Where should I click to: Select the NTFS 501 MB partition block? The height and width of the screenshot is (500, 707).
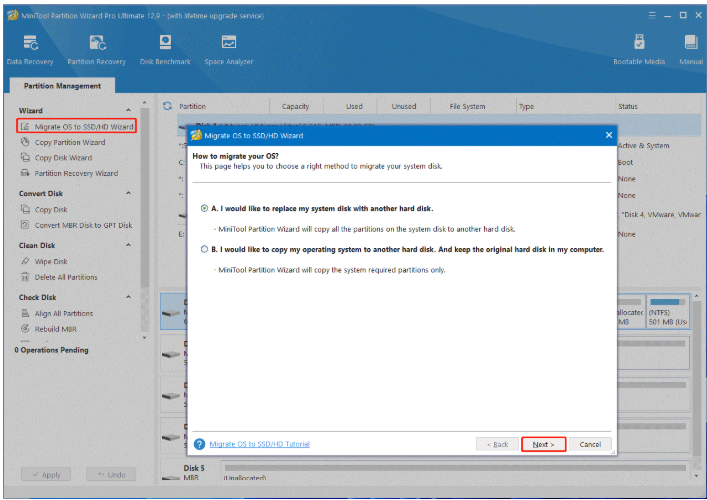point(668,312)
